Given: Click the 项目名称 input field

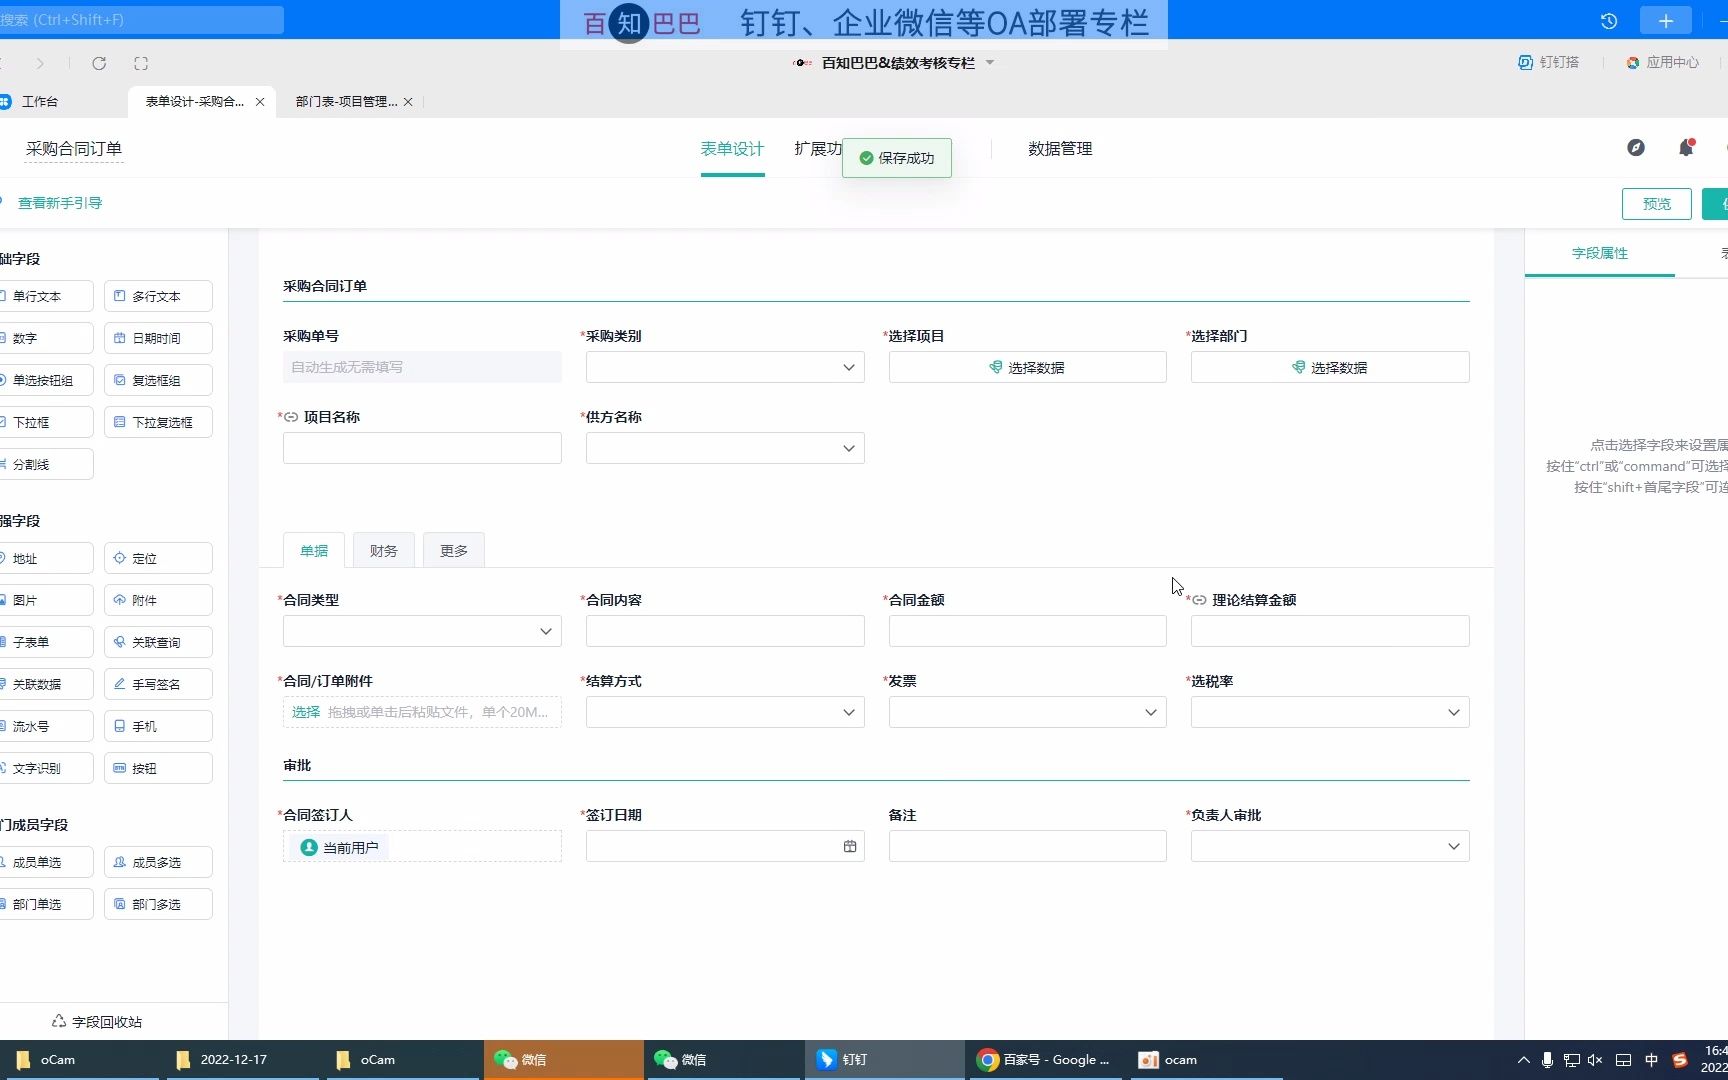Looking at the screenshot, I should (422, 448).
